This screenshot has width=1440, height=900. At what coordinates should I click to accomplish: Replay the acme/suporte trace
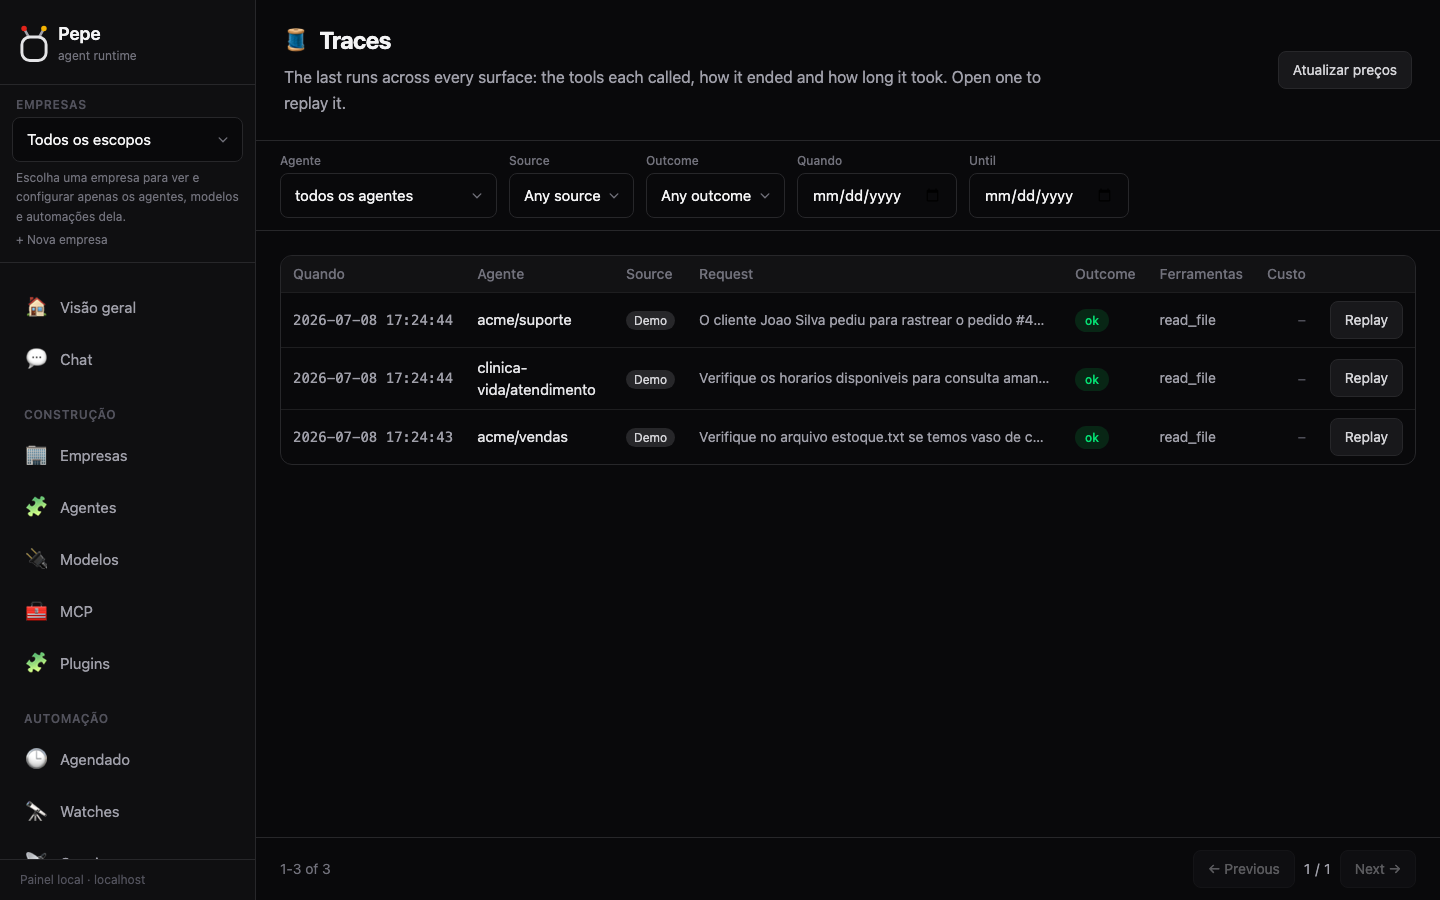click(1366, 320)
